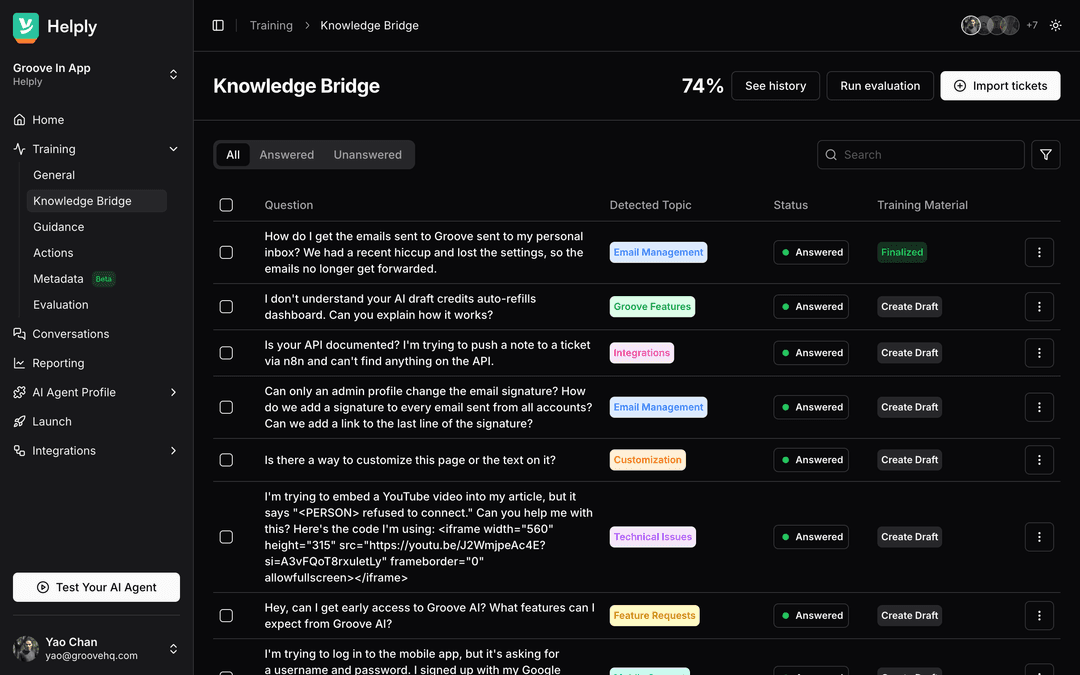The height and width of the screenshot is (675, 1080).
Task: Check the personal inbox forwarding question row
Action: (226, 253)
